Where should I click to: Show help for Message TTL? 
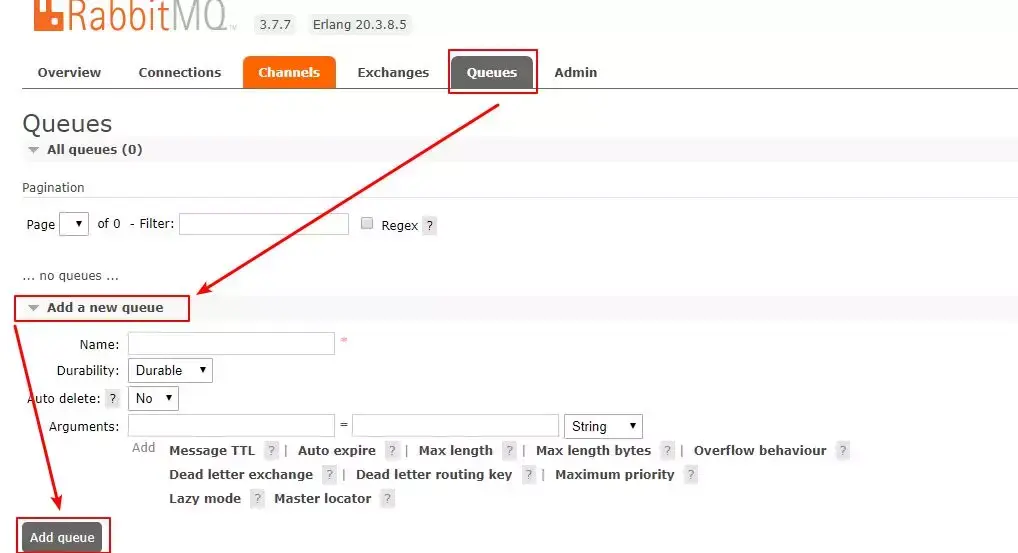coord(271,450)
